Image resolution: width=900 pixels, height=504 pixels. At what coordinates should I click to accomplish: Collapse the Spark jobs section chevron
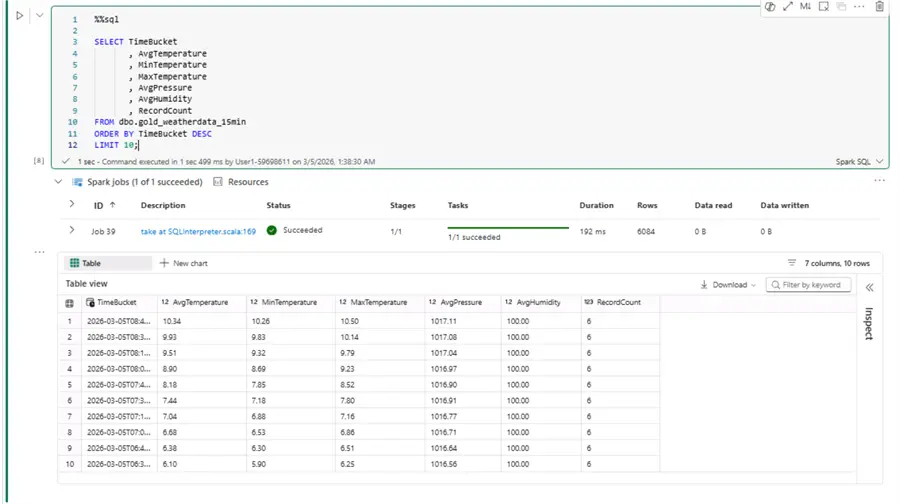click(x=58, y=182)
